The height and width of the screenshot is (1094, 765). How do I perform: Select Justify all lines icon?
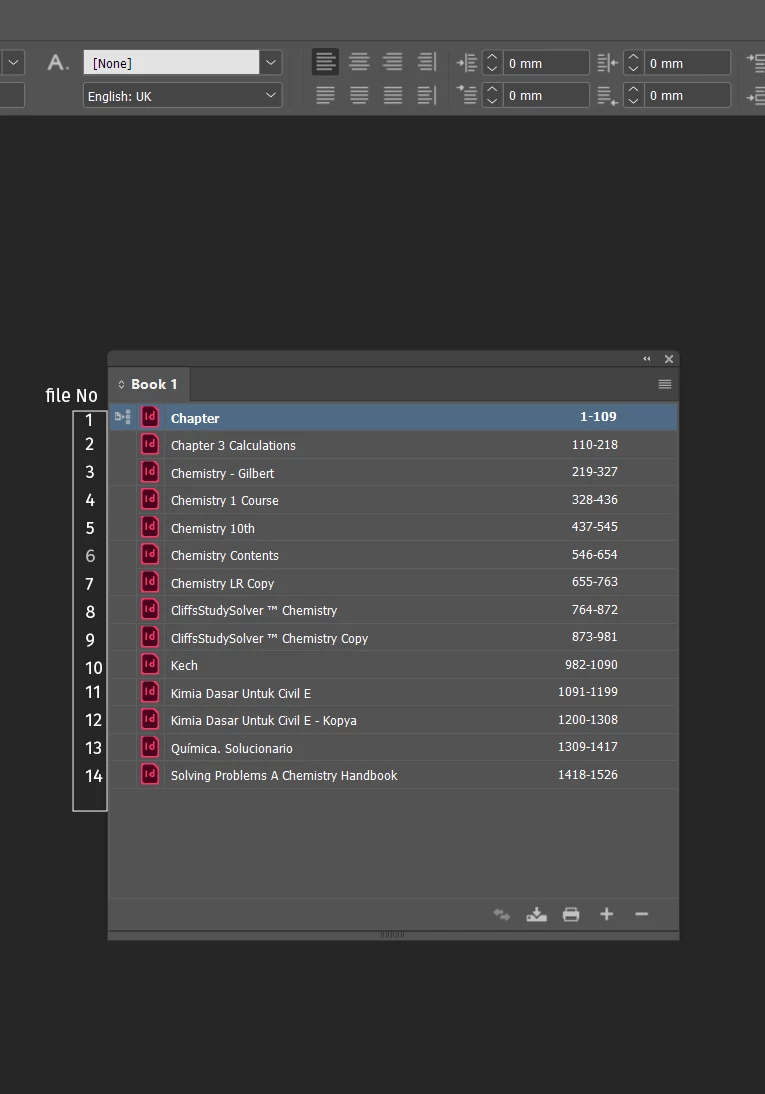(x=392, y=95)
